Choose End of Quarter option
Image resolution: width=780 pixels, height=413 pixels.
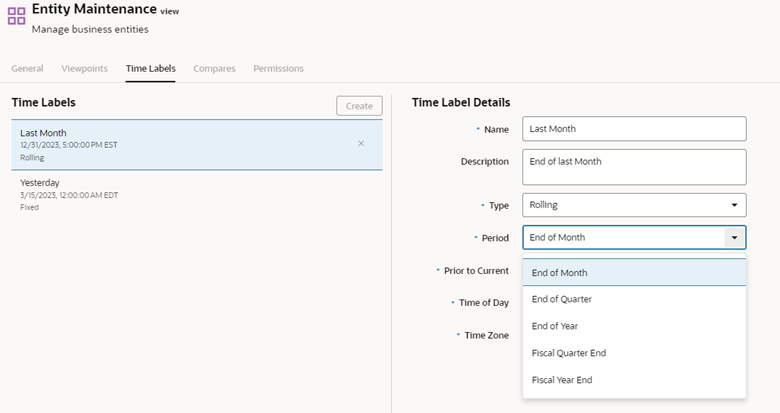634,299
